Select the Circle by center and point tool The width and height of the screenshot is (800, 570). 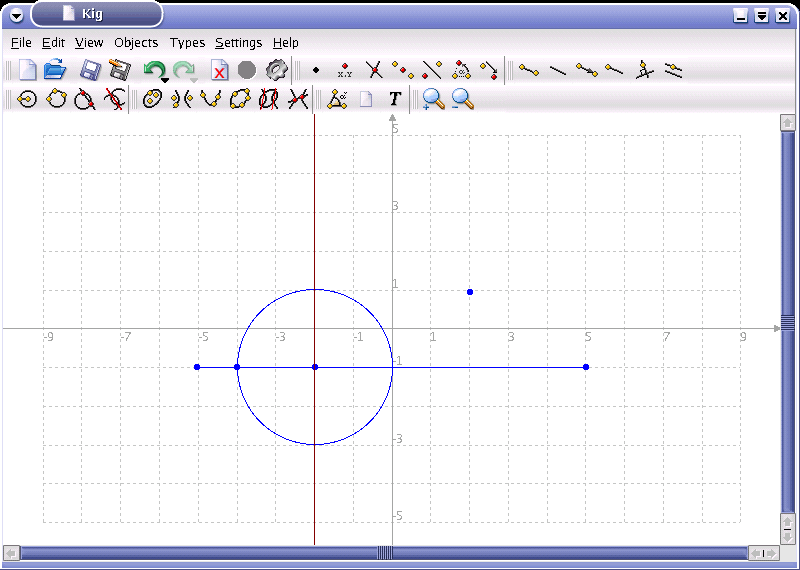(27, 99)
